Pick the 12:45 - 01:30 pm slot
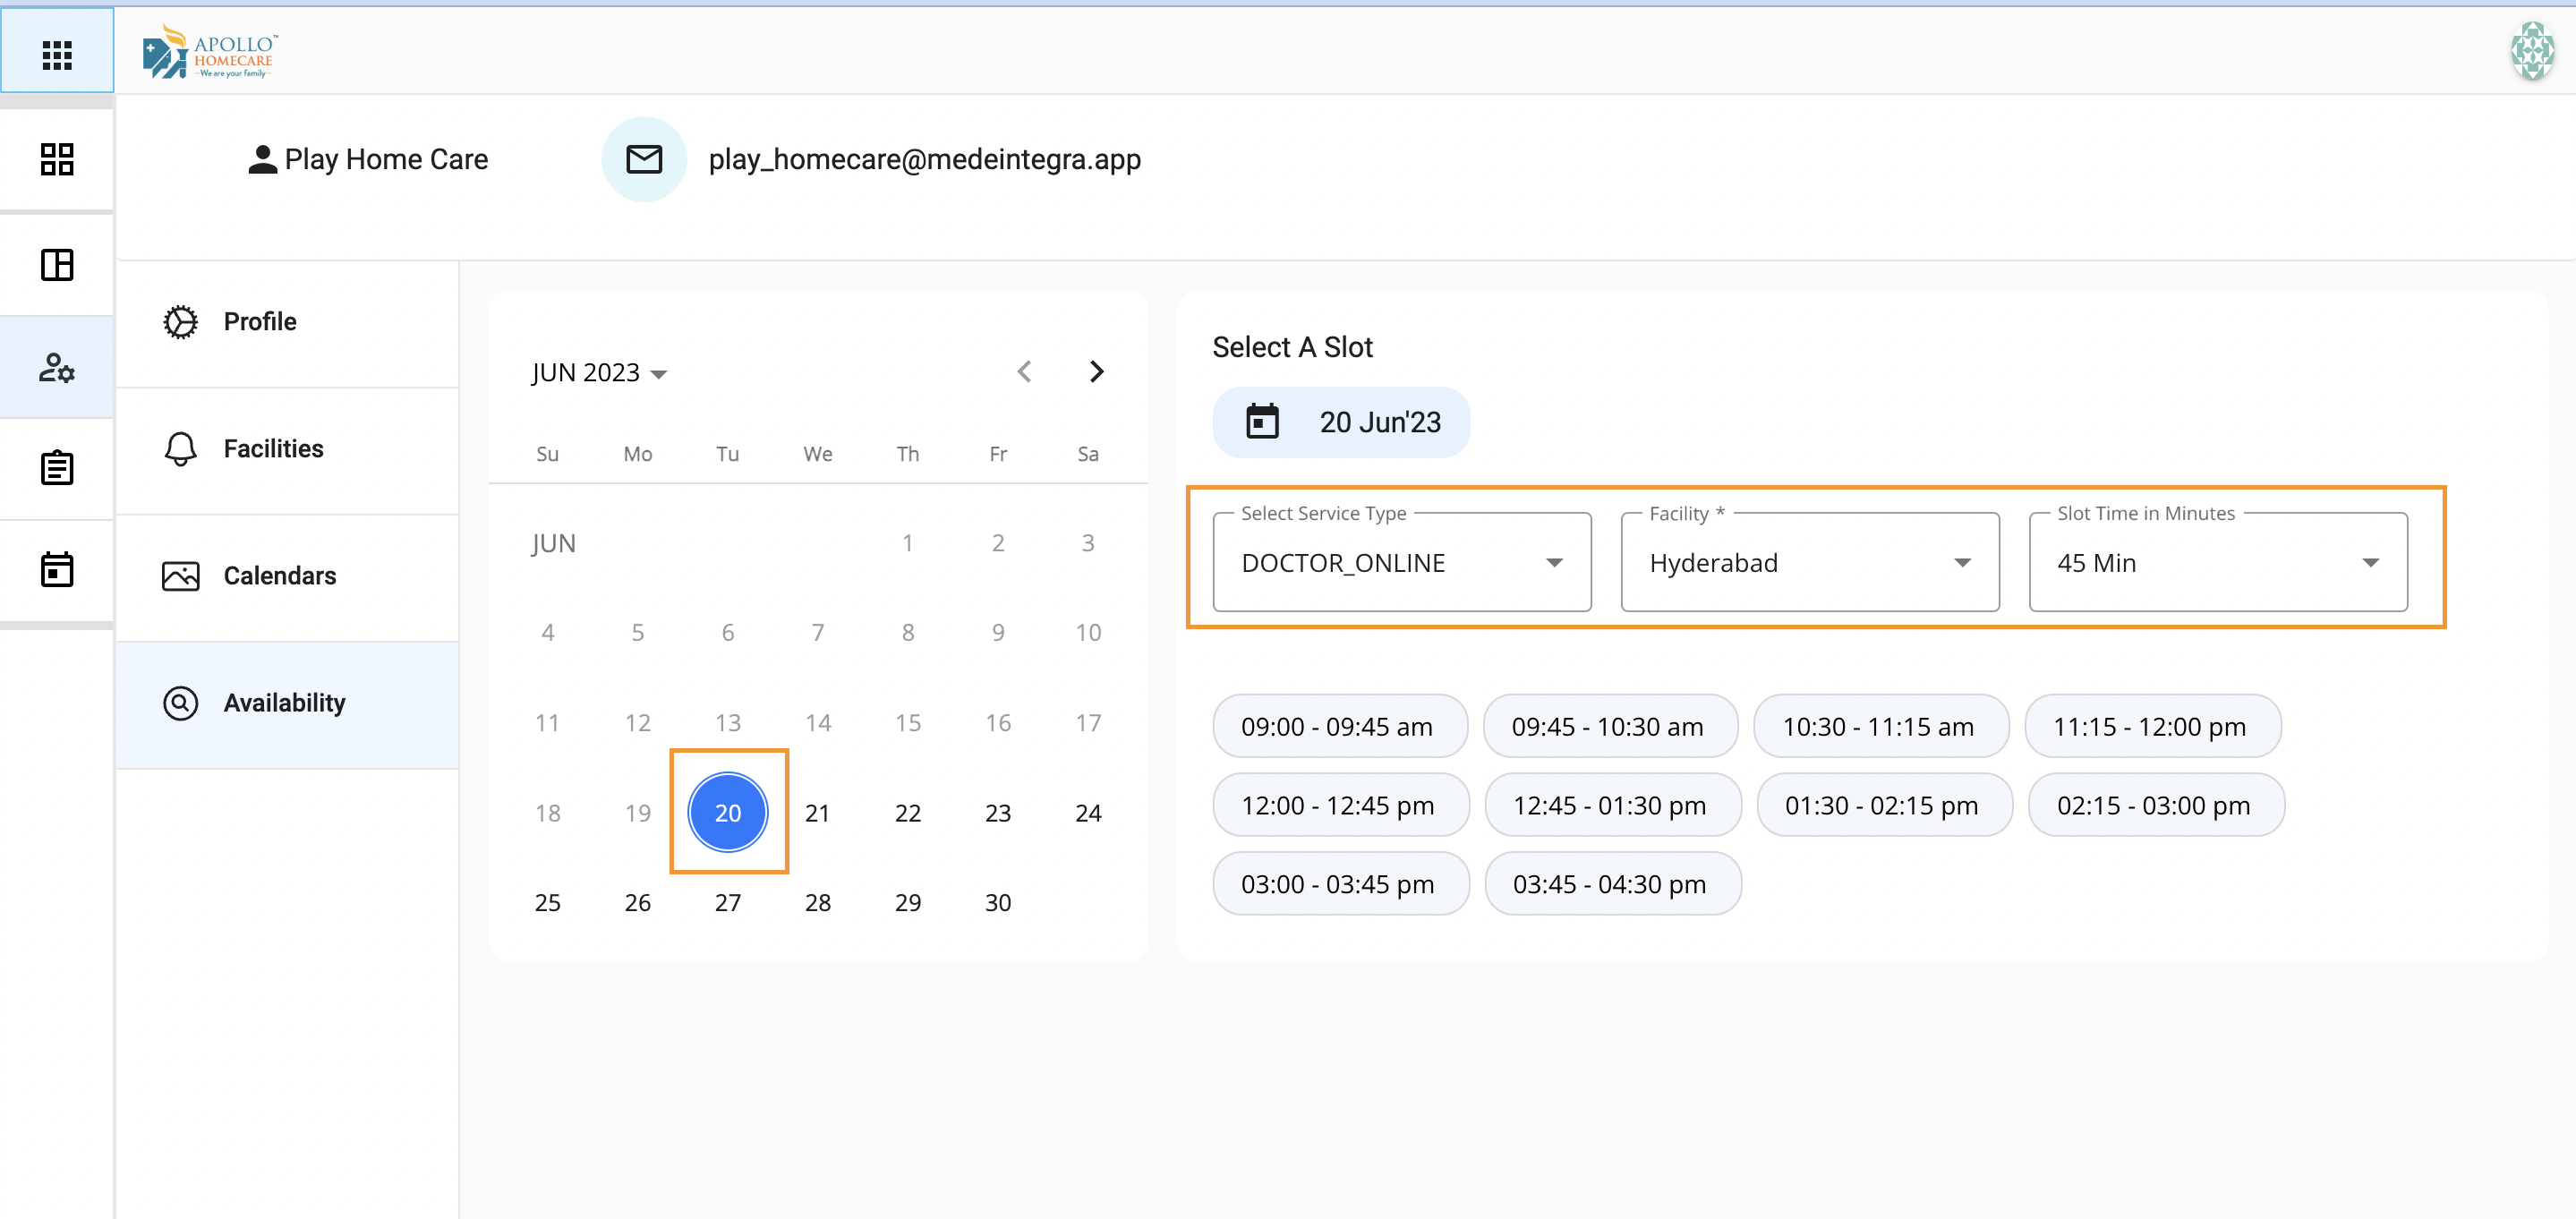The height and width of the screenshot is (1219, 2576). [x=1610, y=806]
